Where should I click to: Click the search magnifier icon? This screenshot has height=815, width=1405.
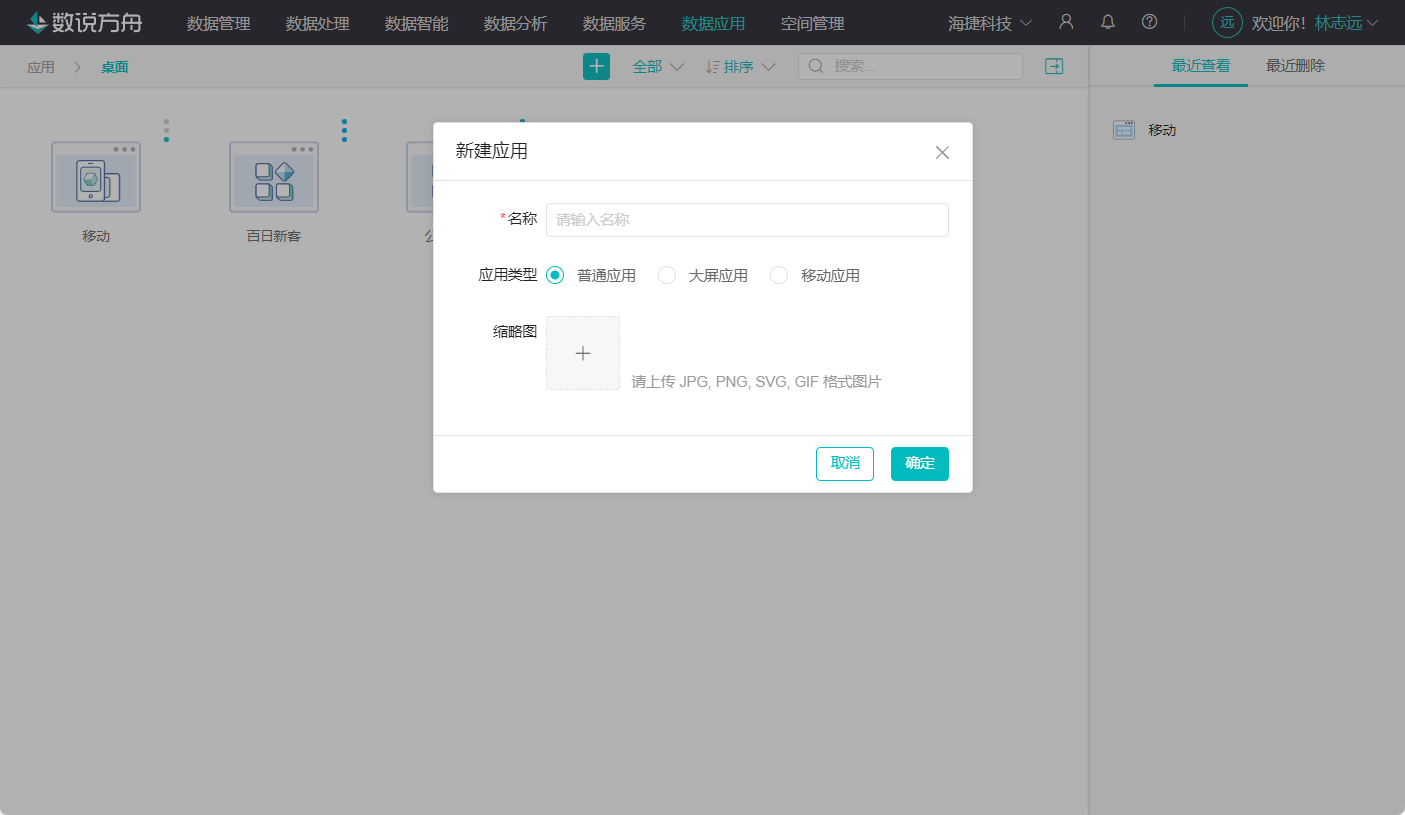tap(816, 66)
